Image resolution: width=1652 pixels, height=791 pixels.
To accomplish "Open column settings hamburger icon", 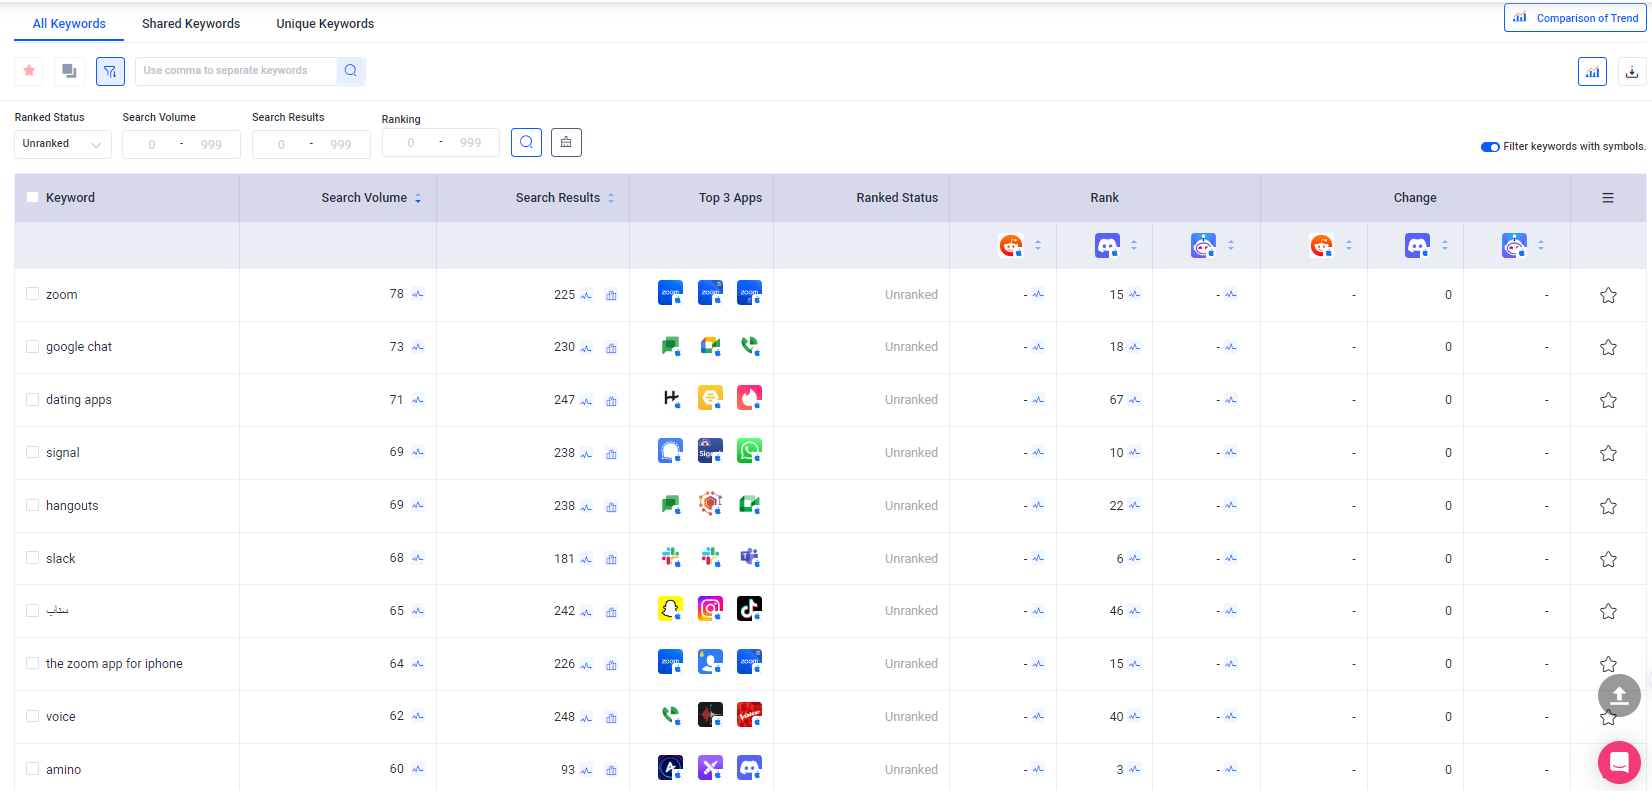I will (x=1608, y=198).
